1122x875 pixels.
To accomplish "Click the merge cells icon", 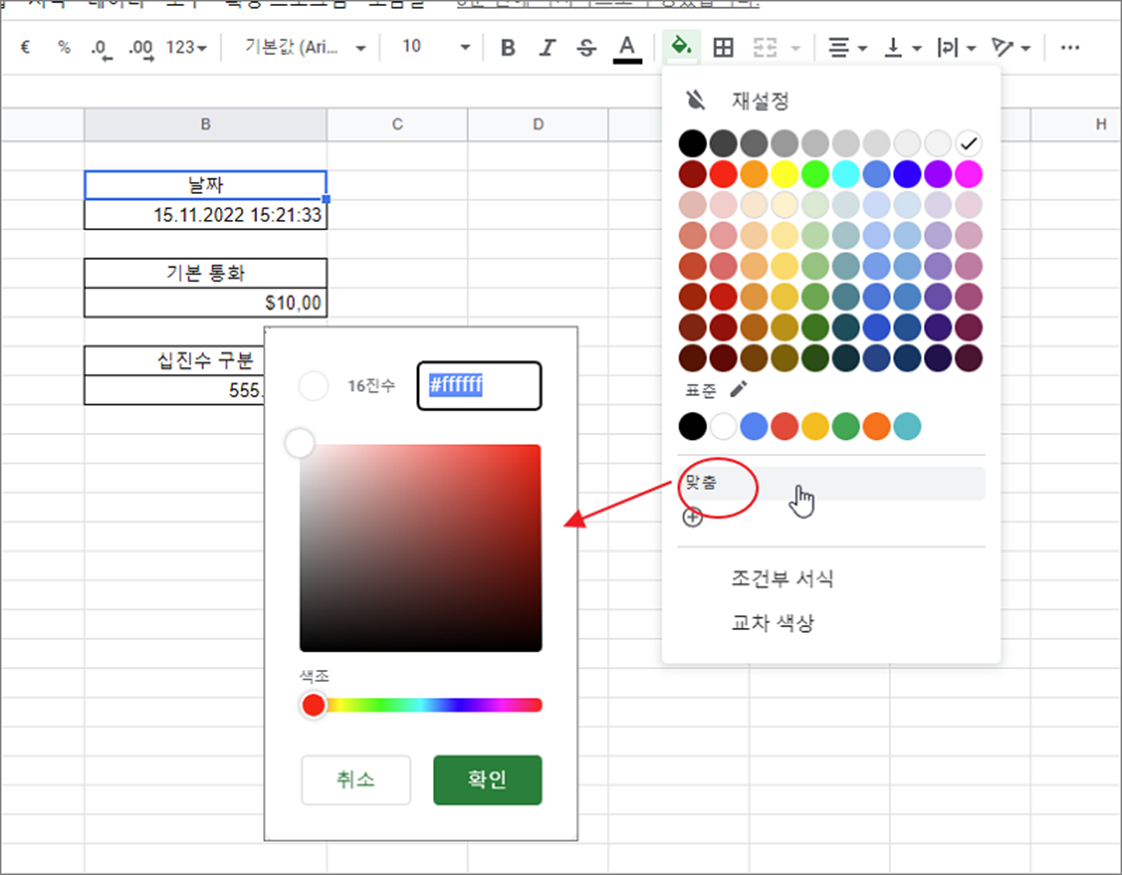I will [x=765, y=47].
